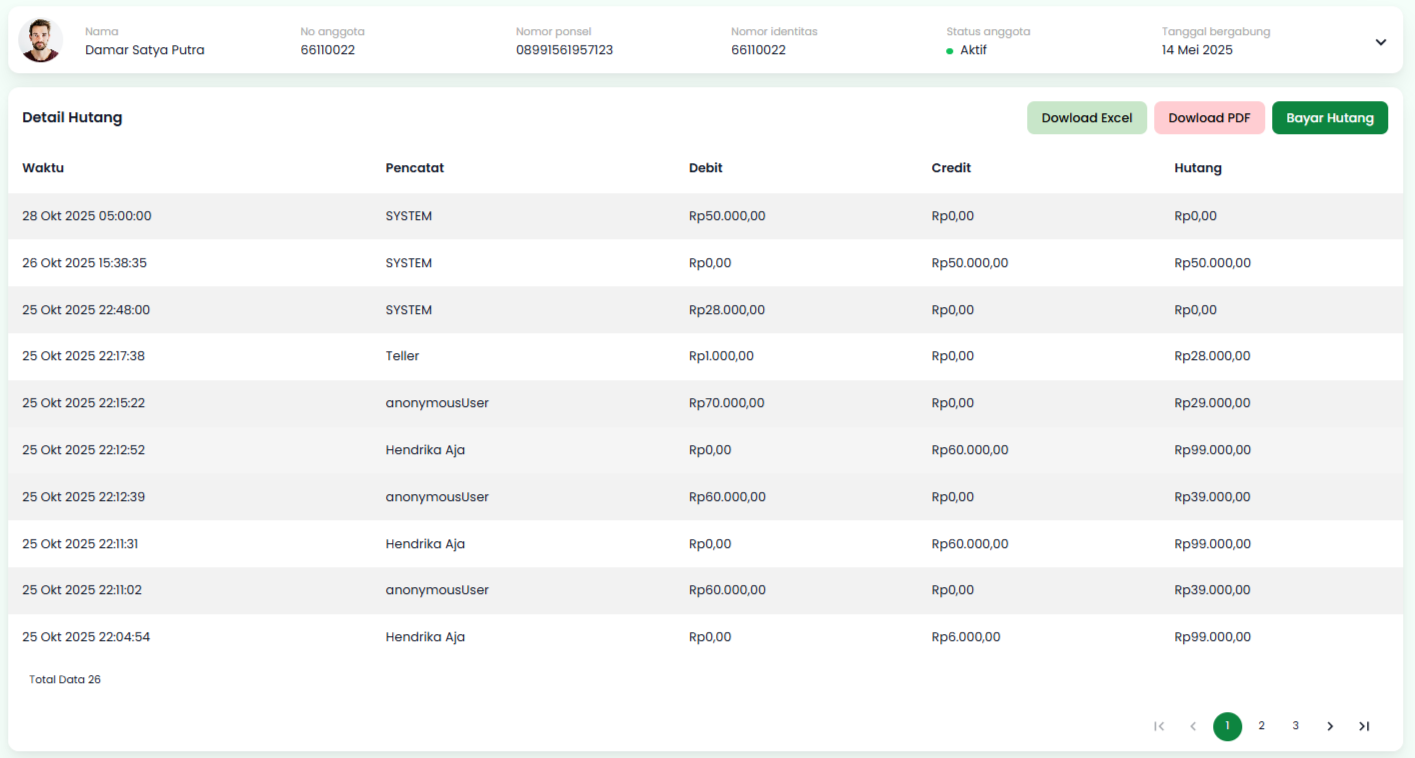Jump to last page icon

[x=1363, y=726]
